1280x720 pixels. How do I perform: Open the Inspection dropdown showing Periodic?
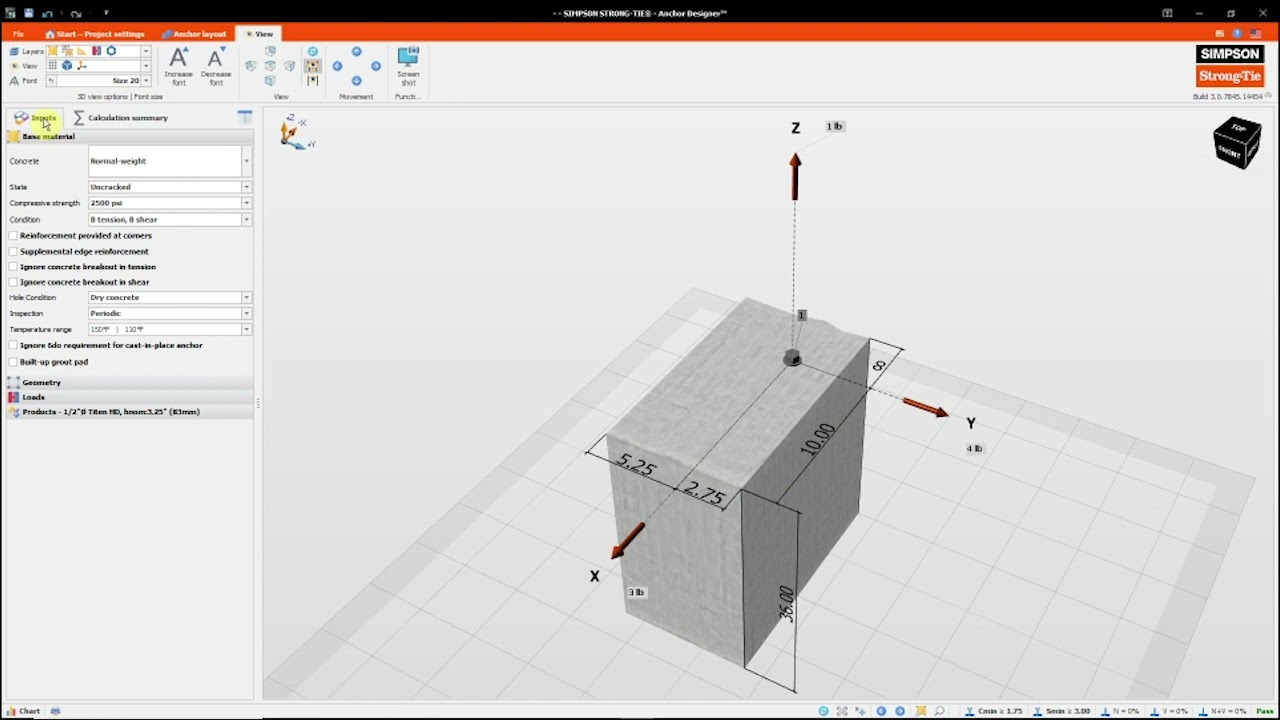pos(246,313)
